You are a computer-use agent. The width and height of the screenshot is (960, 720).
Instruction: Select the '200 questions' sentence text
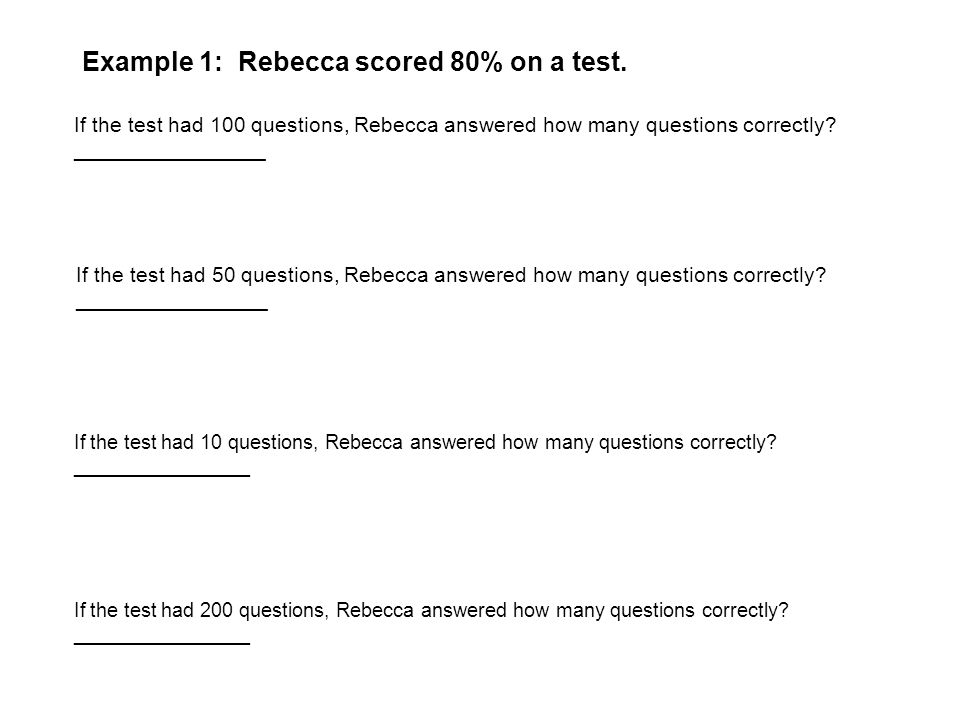pyautogui.click(x=432, y=610)
